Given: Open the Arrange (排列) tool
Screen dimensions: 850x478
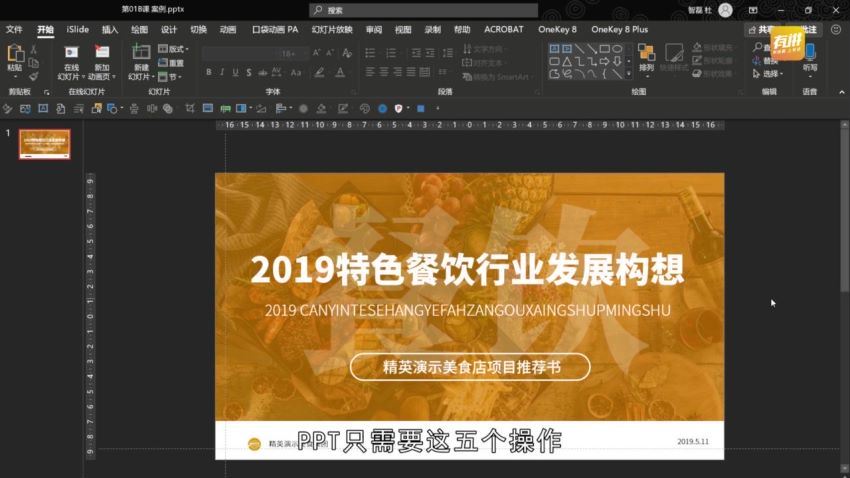Looking at the screenshot, I should pos(646,57).
